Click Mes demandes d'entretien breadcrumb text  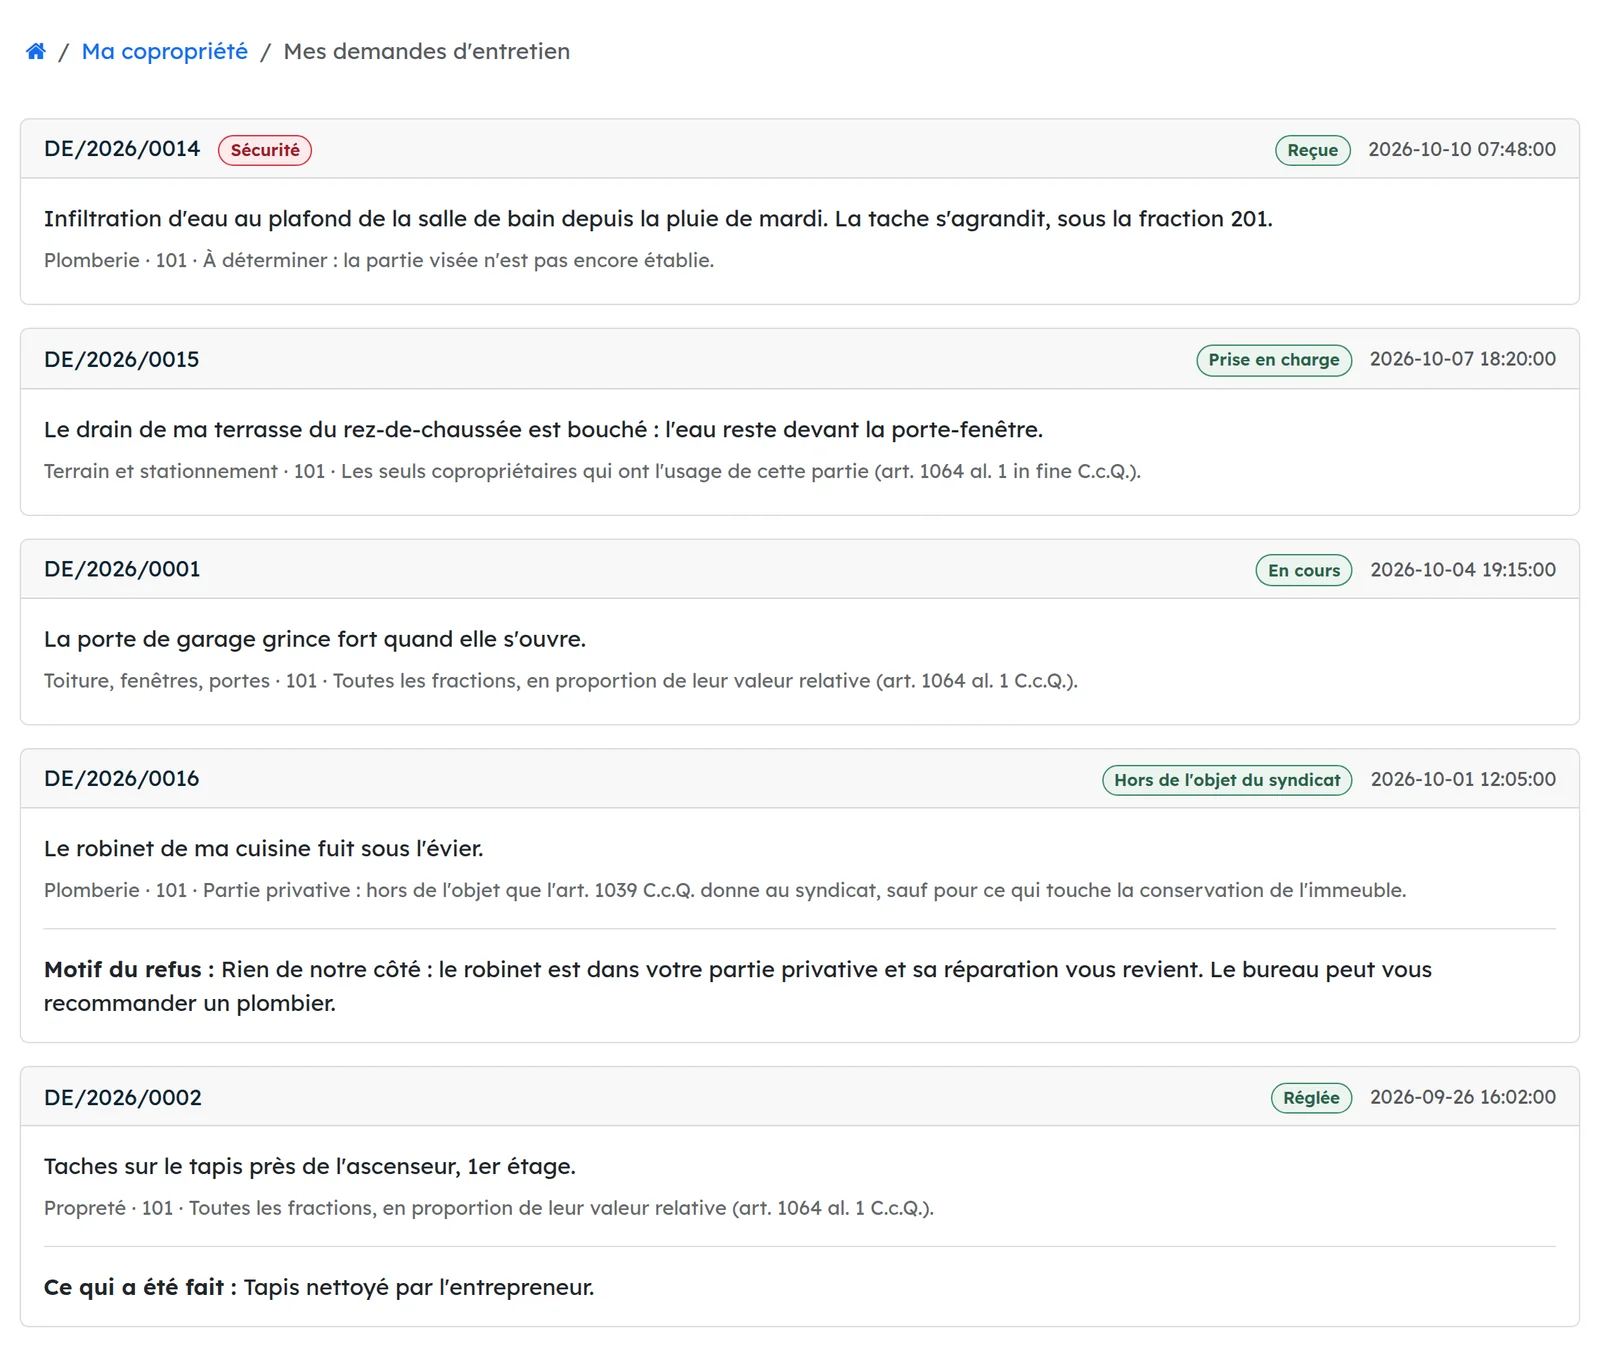pyautogui.click(x=427, y=51)
